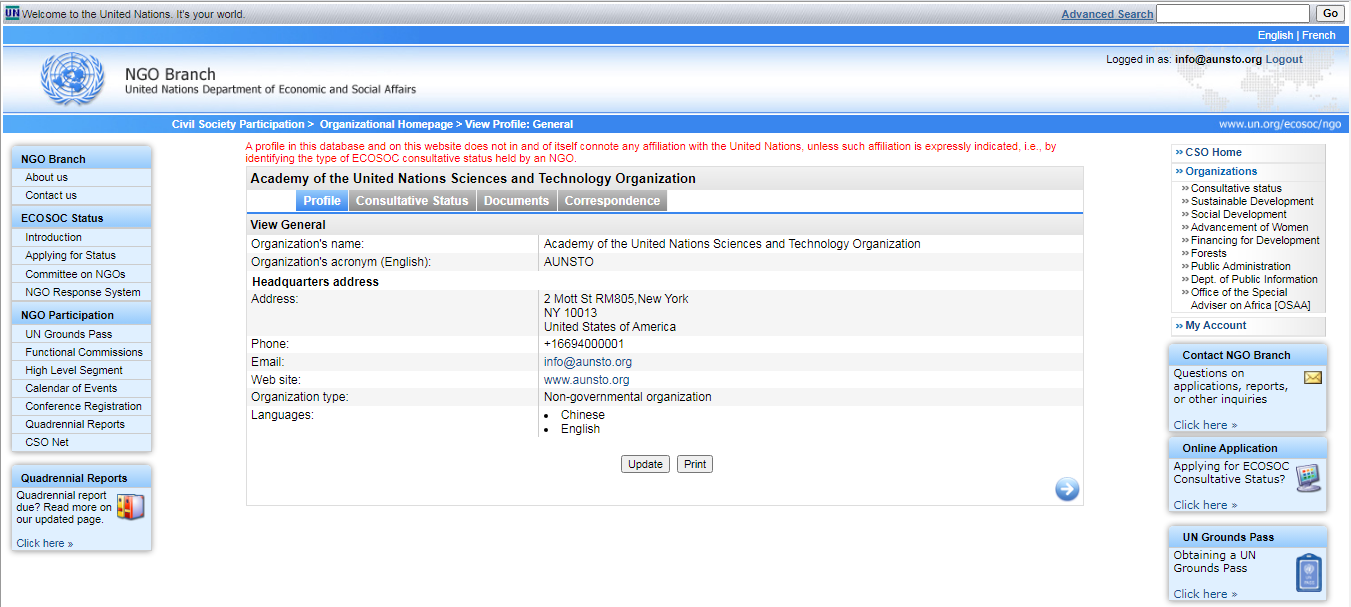Click the blue next arrow icon

pos(1067,489)
